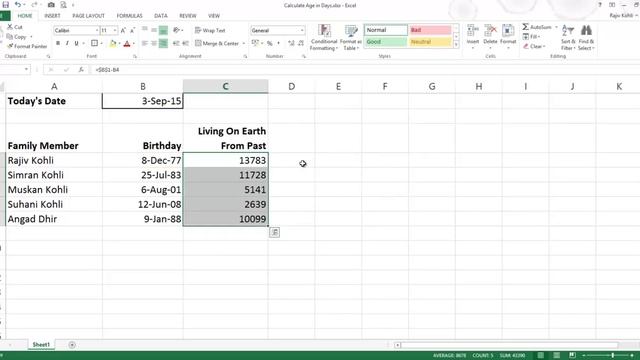
Task: Click Merge & Center
Action: [x=217, y=43]
